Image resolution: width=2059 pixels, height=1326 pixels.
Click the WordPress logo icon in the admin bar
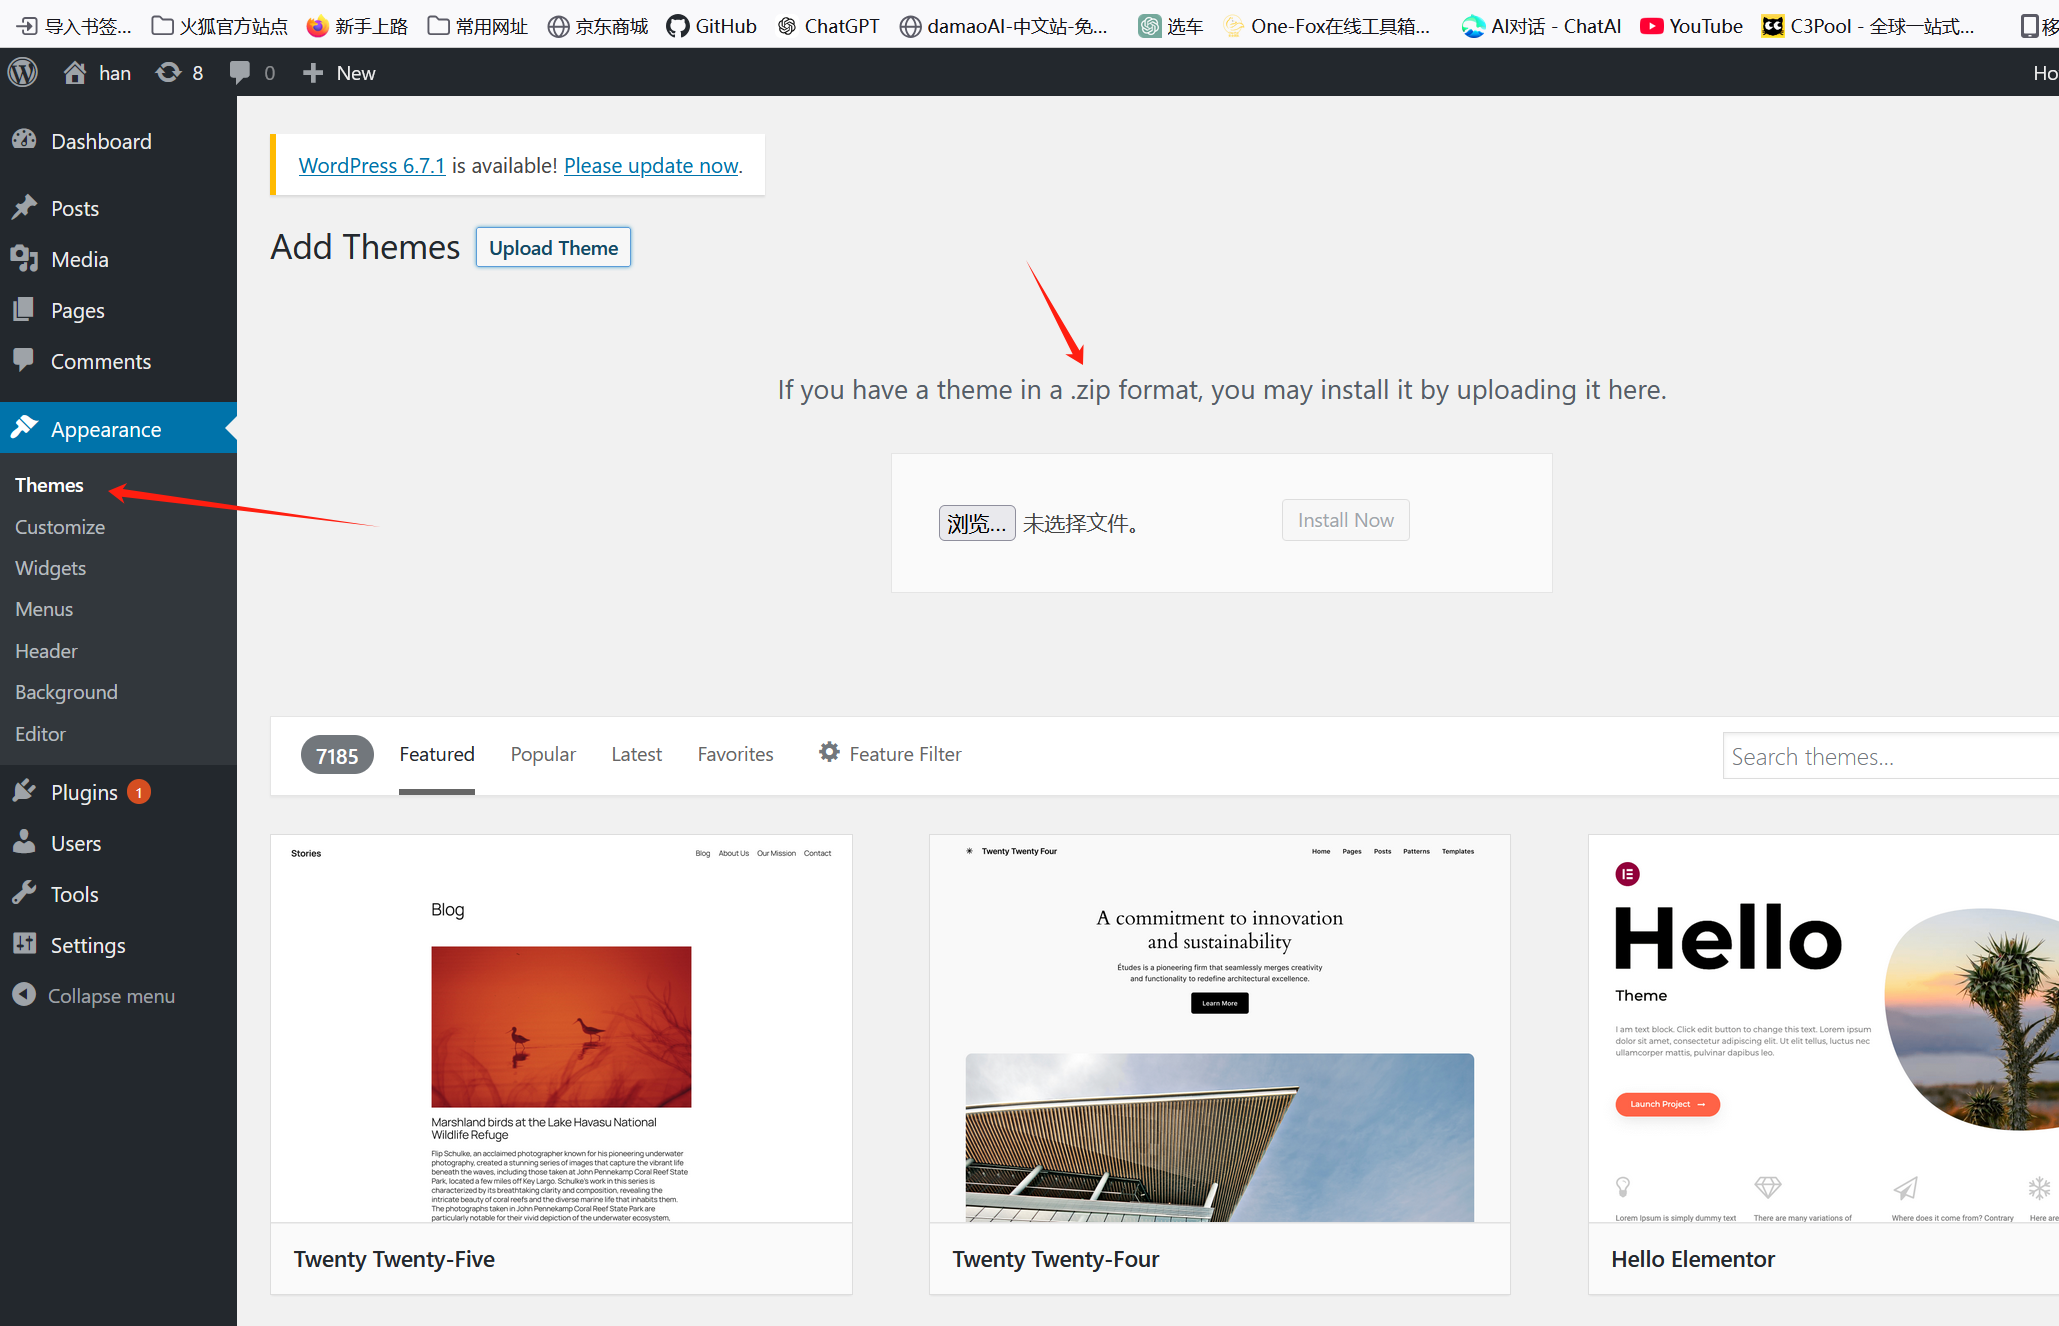click(x=23, y=72)
